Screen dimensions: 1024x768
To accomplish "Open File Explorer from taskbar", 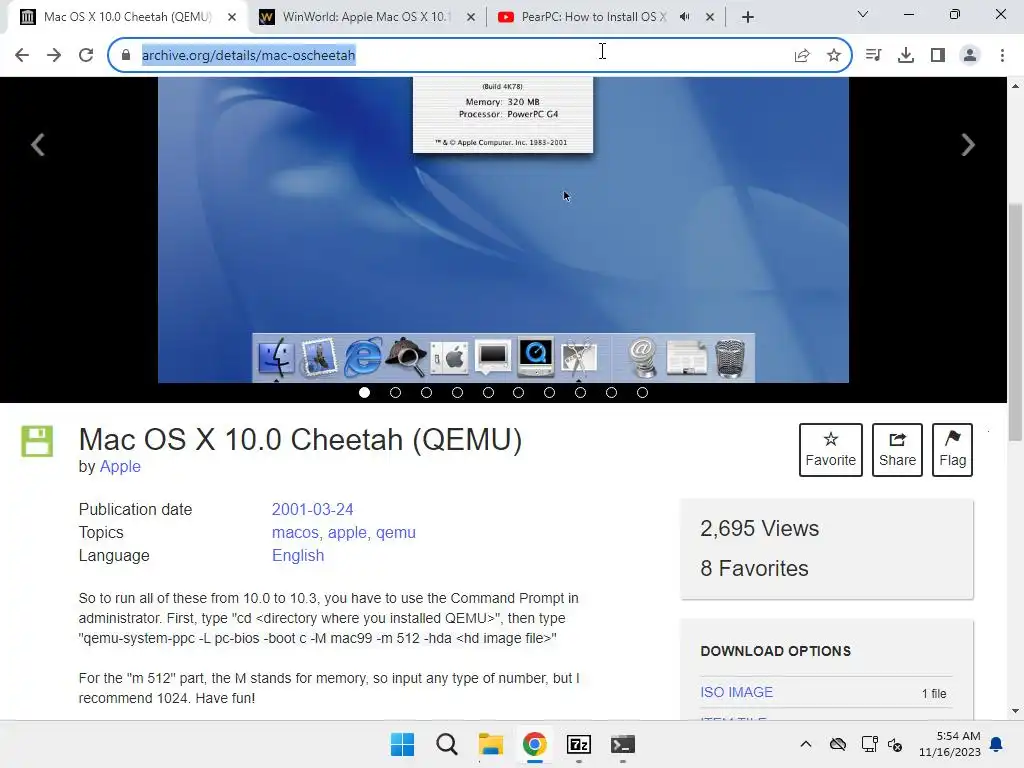I will pos(490,744).
